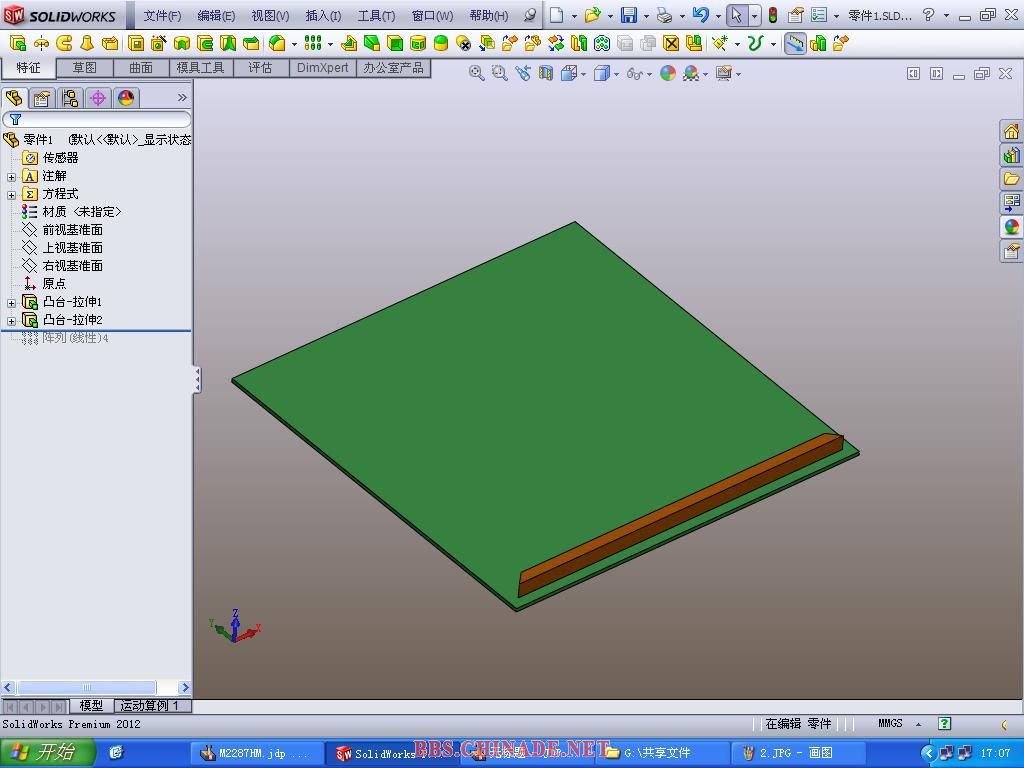The width and height of the screenshot is (1024, 768).
Task: Open the 插入(I) menu
Action: tap(323, 15)
